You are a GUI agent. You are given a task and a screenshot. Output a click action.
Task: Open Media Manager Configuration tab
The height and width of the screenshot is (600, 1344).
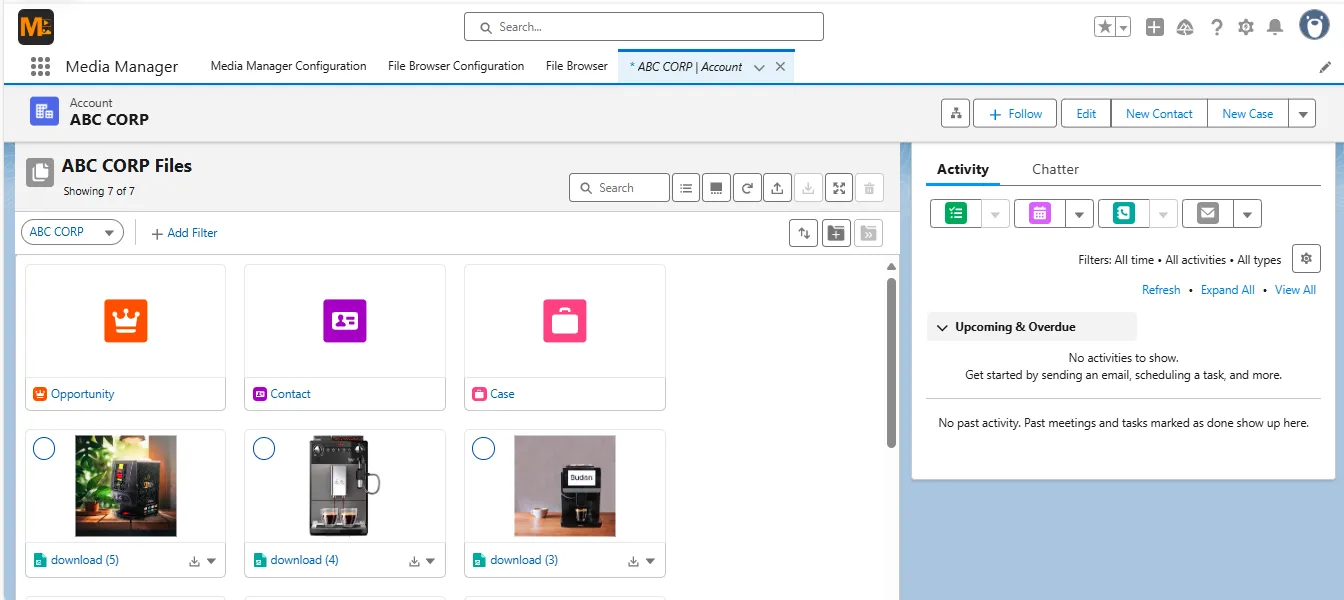point(288,66)
